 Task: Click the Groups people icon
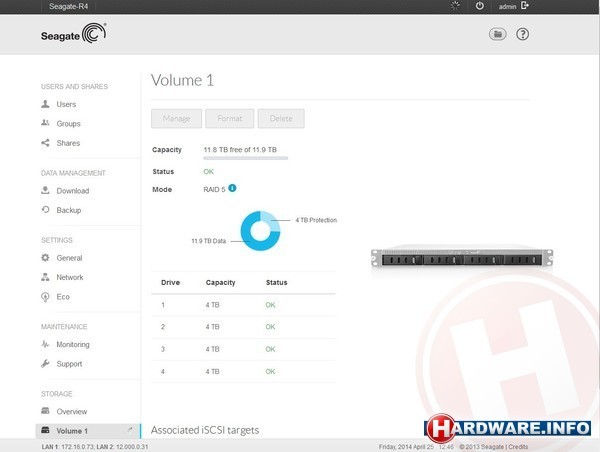(x=45, y=123)
